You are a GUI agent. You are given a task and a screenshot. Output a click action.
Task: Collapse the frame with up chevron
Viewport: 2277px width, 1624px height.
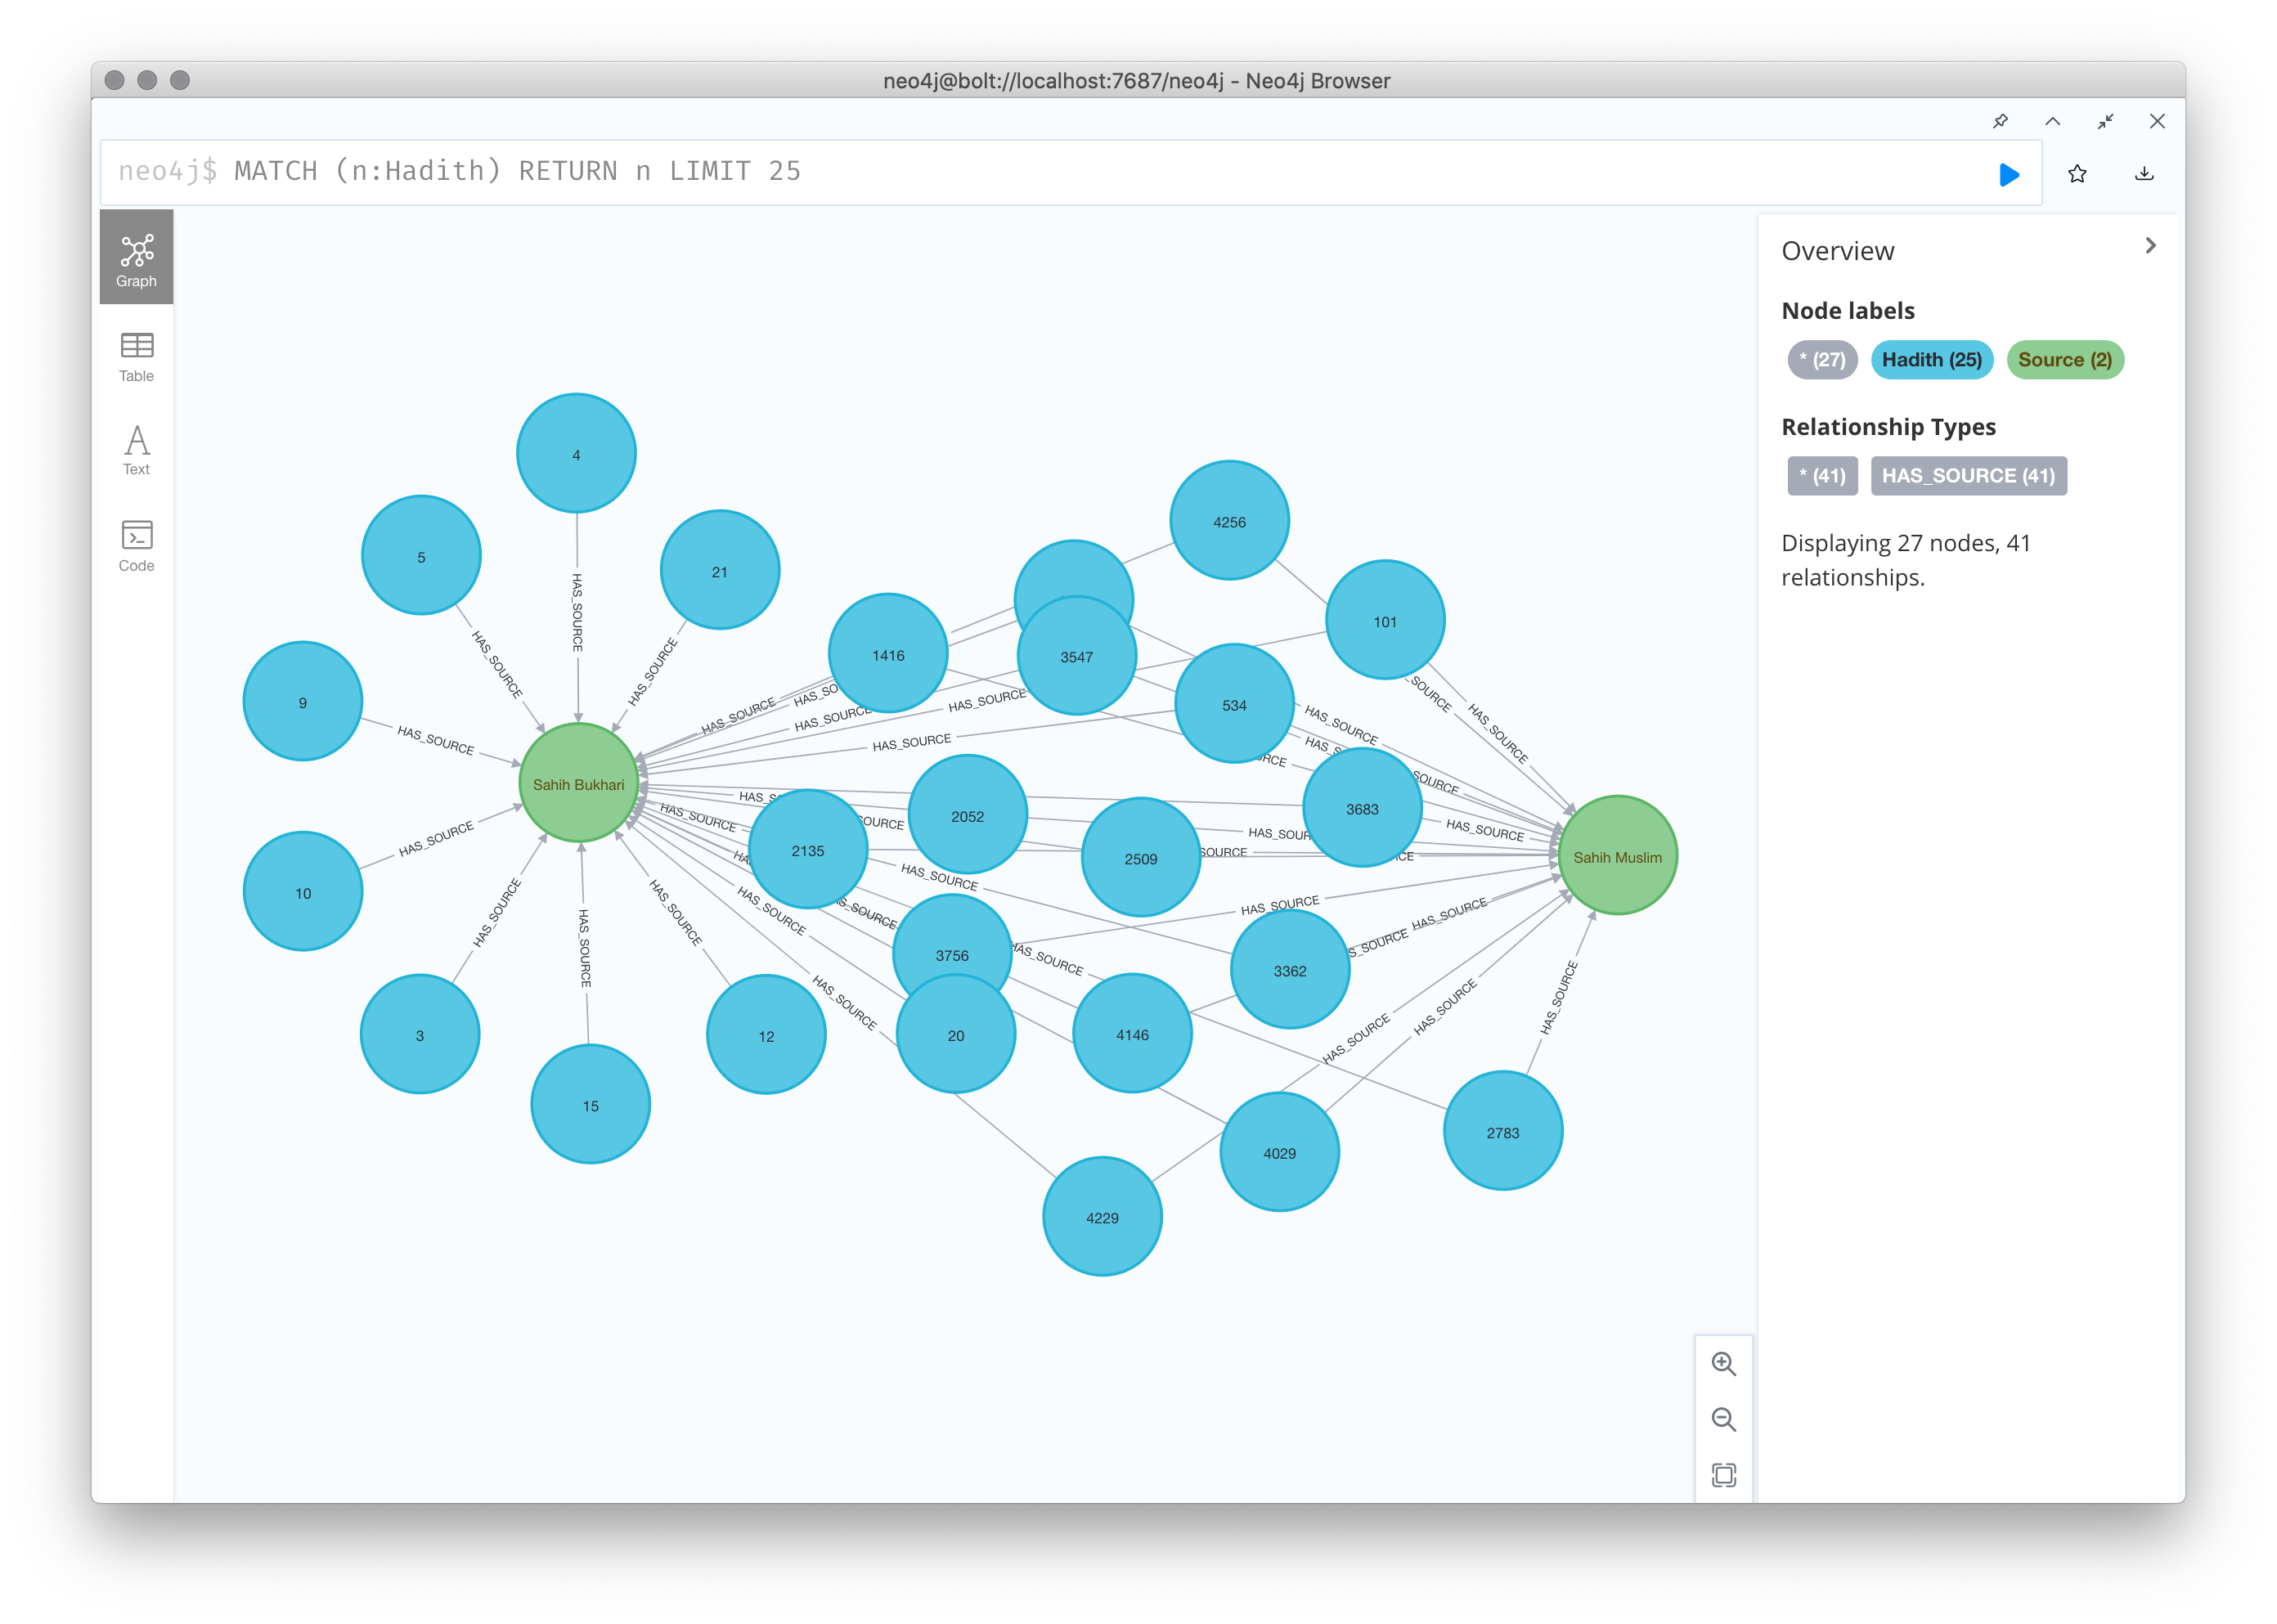coord(2052,121)
